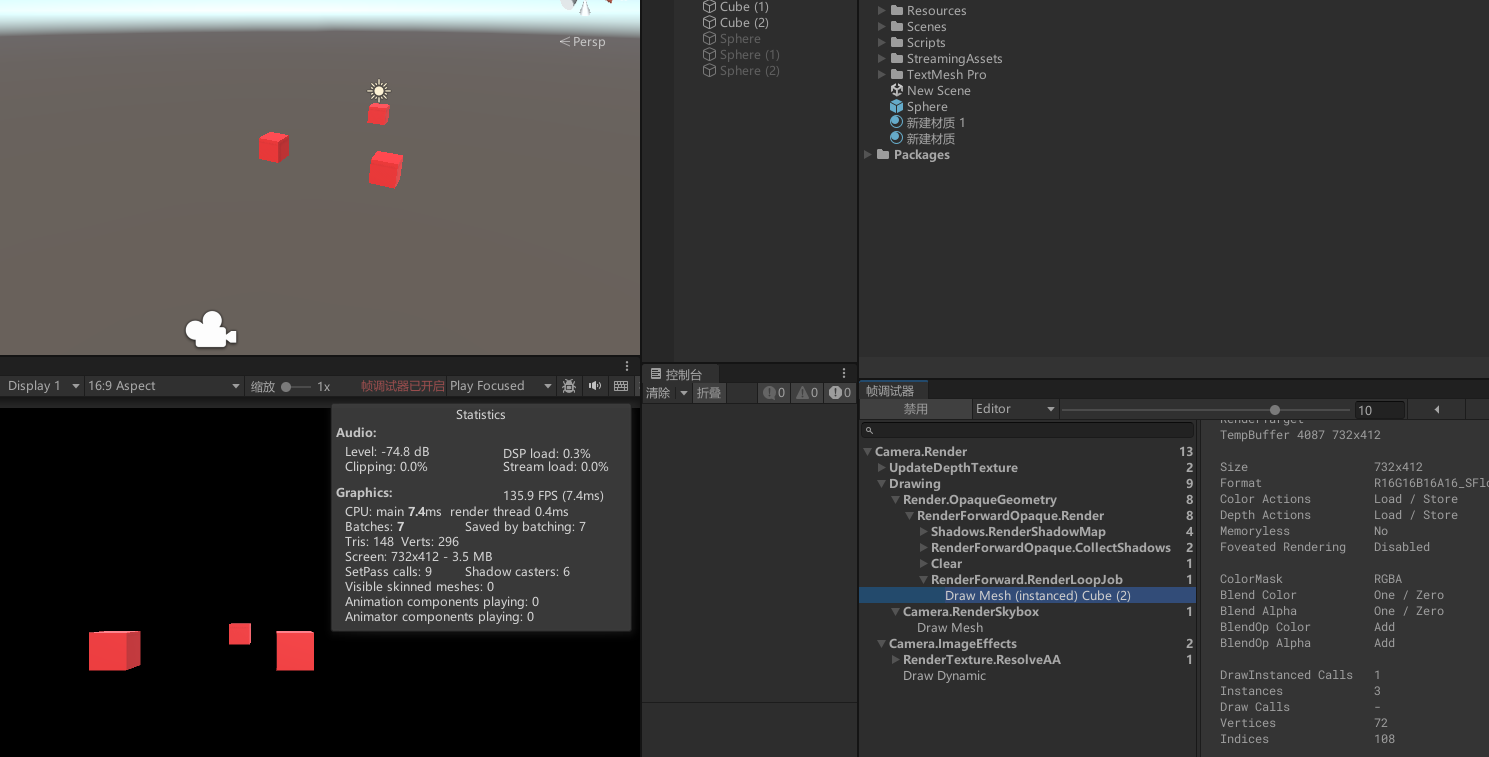1489x757 pixels.
Task: Click the 清除 clear console button
Action: (x=658, y=393)
